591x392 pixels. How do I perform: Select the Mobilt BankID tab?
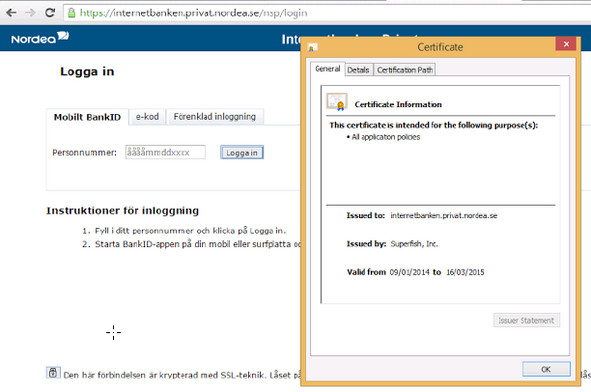[x=87, y=117]
